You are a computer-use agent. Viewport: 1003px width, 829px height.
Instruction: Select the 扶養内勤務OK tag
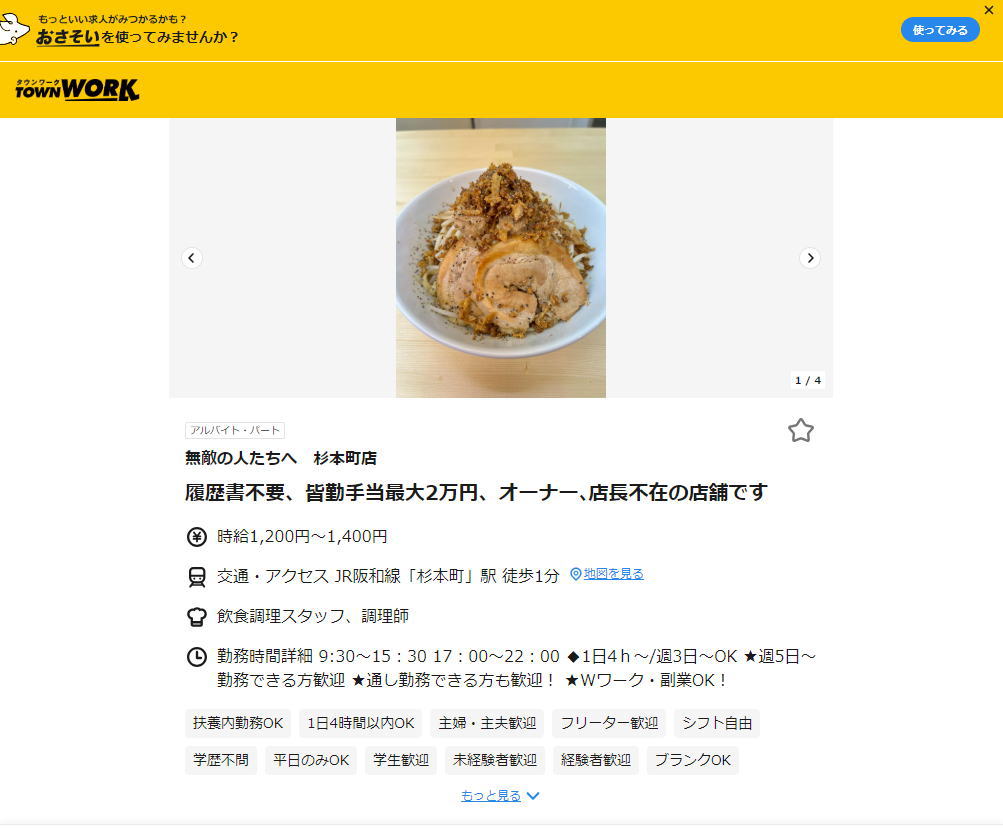point(238,723)
